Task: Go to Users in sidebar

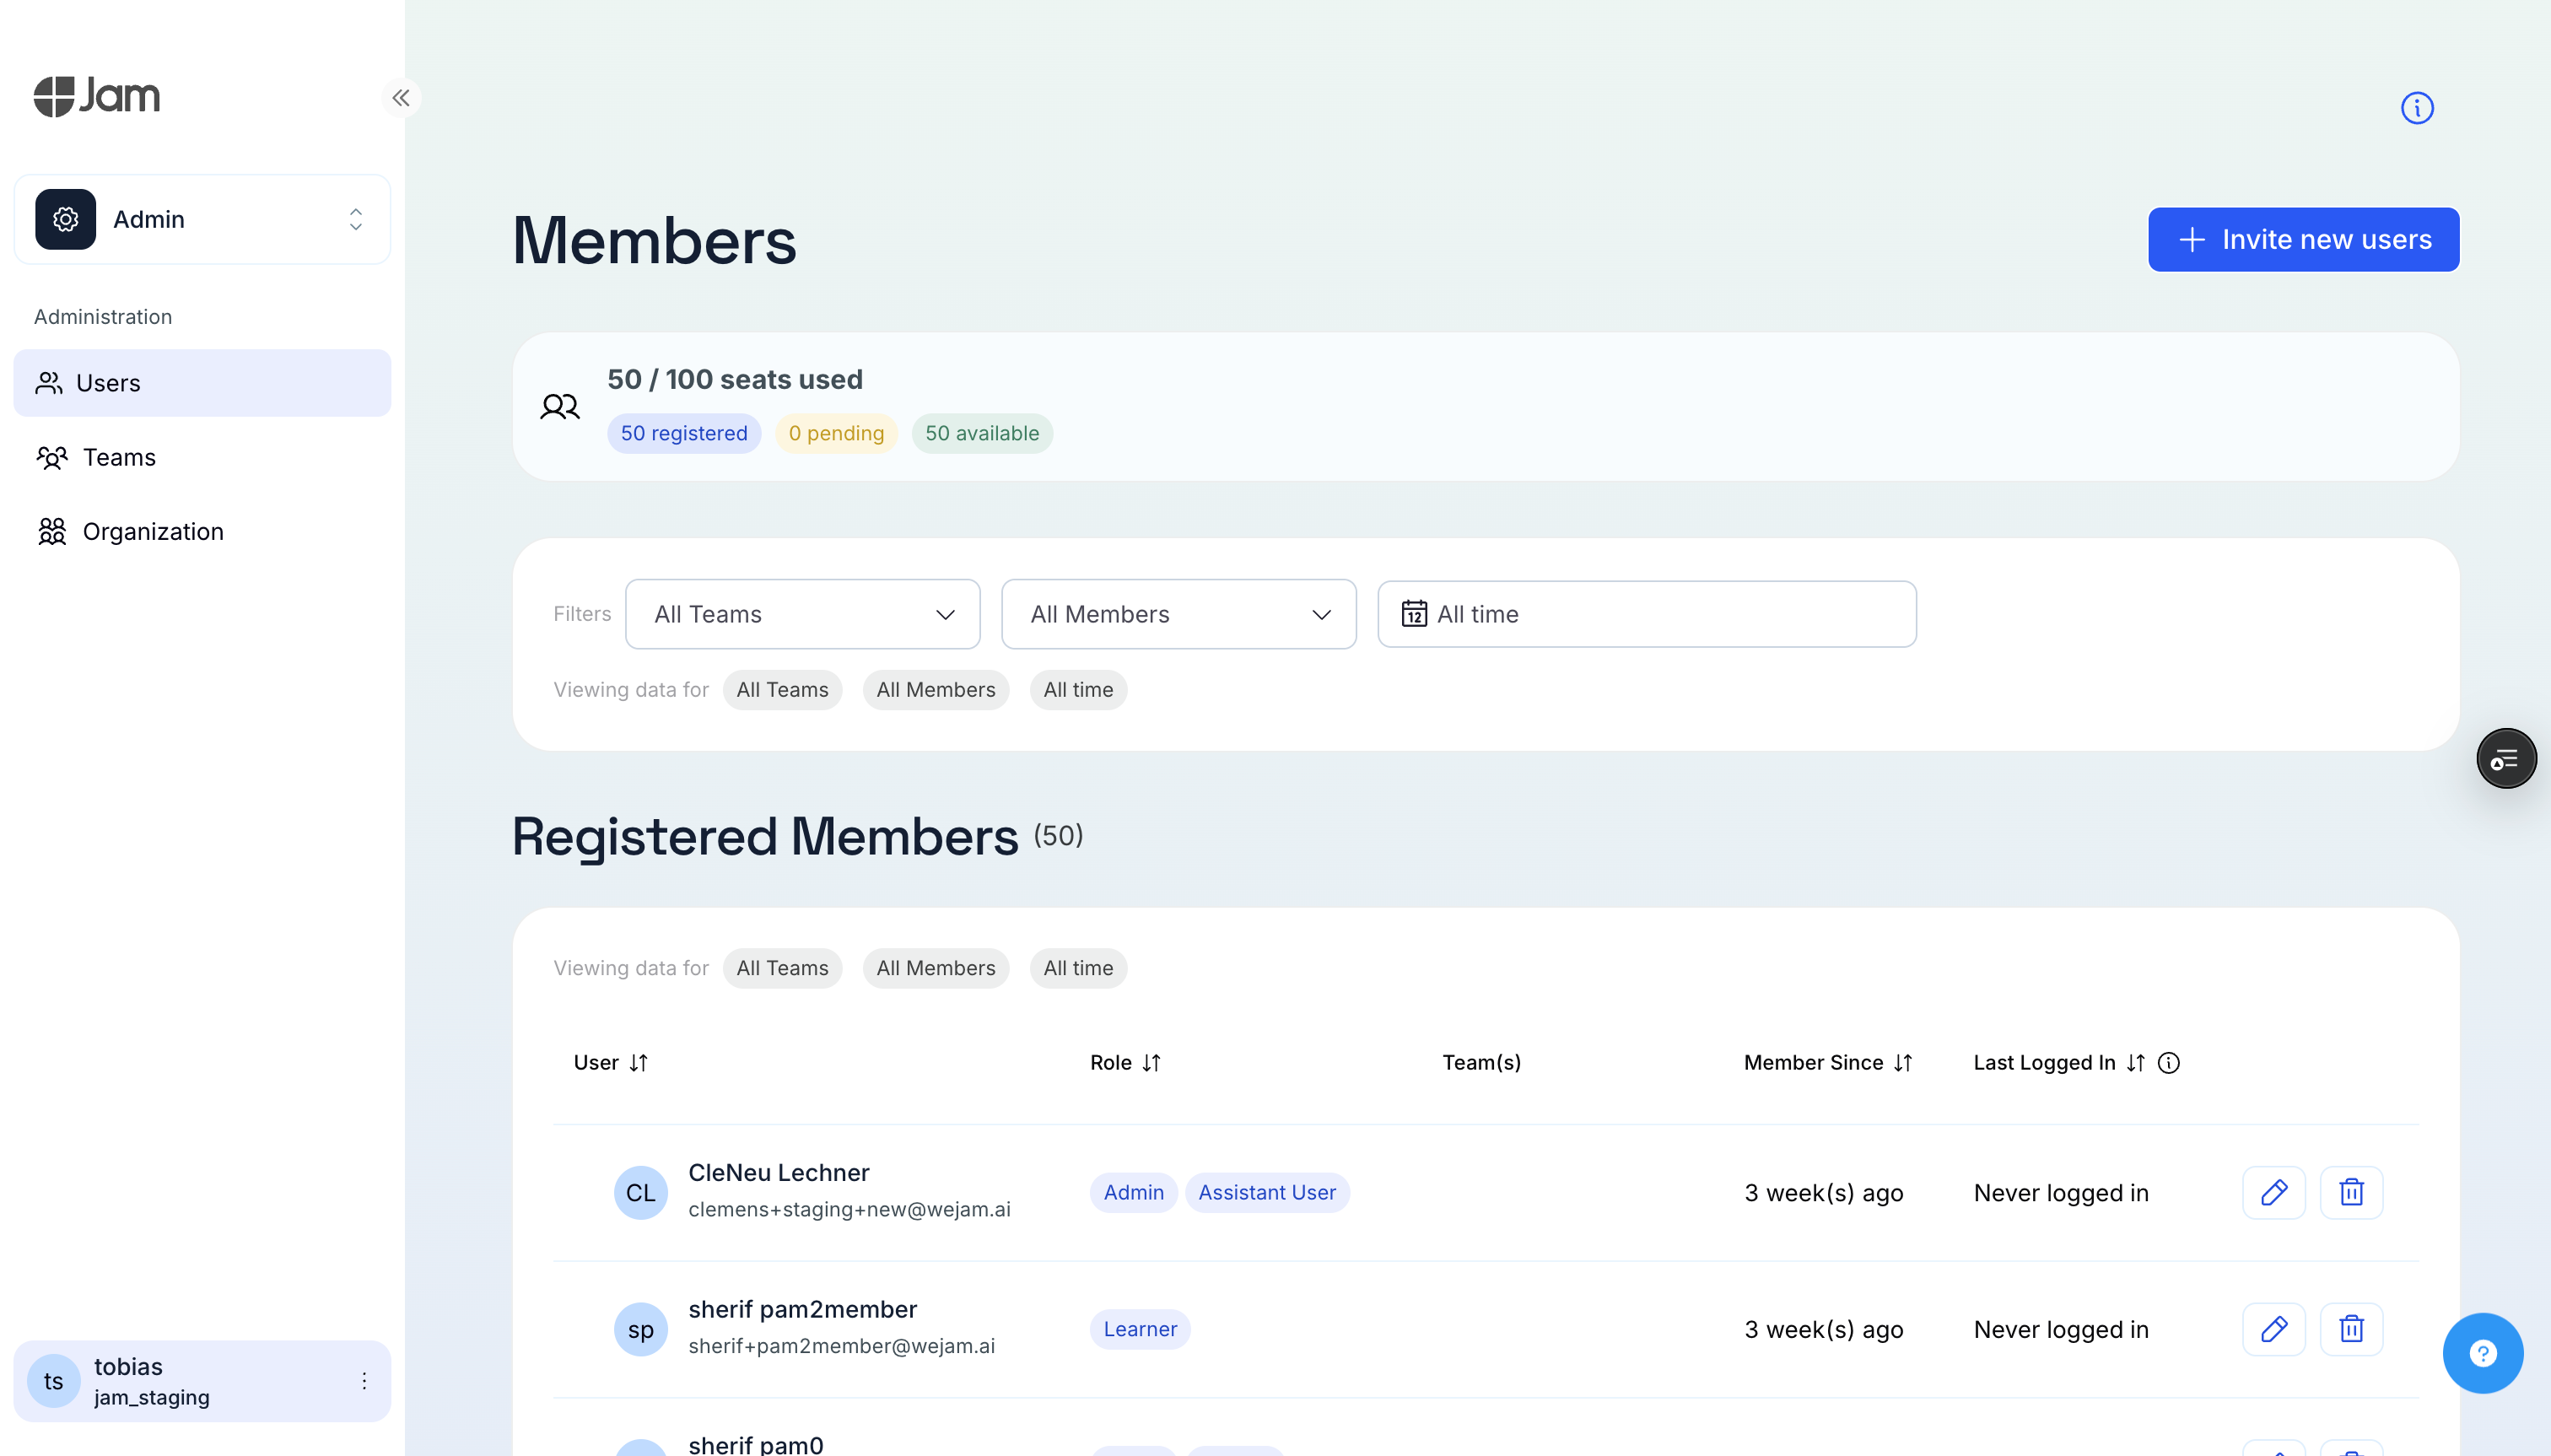Action: [x=202, y=383]
